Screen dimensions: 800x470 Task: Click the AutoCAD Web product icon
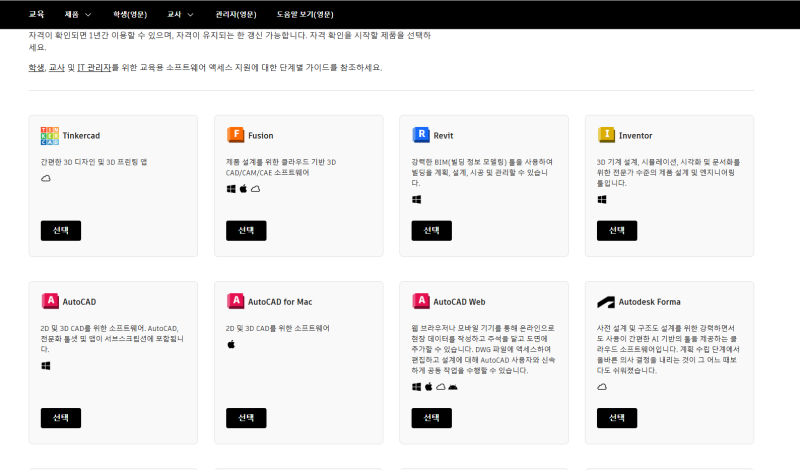coord(421,301)
